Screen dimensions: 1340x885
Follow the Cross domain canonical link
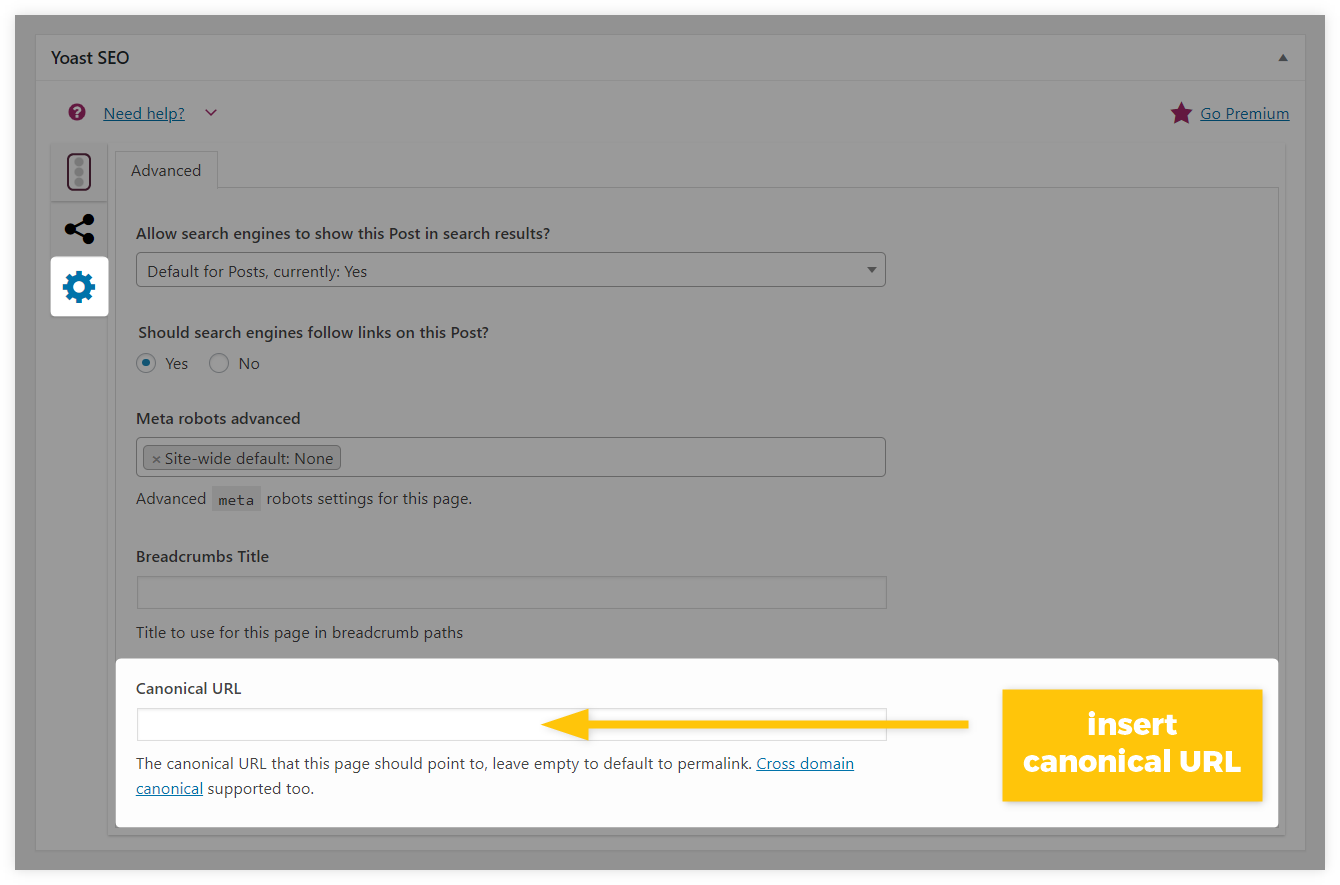click(805, 763)
